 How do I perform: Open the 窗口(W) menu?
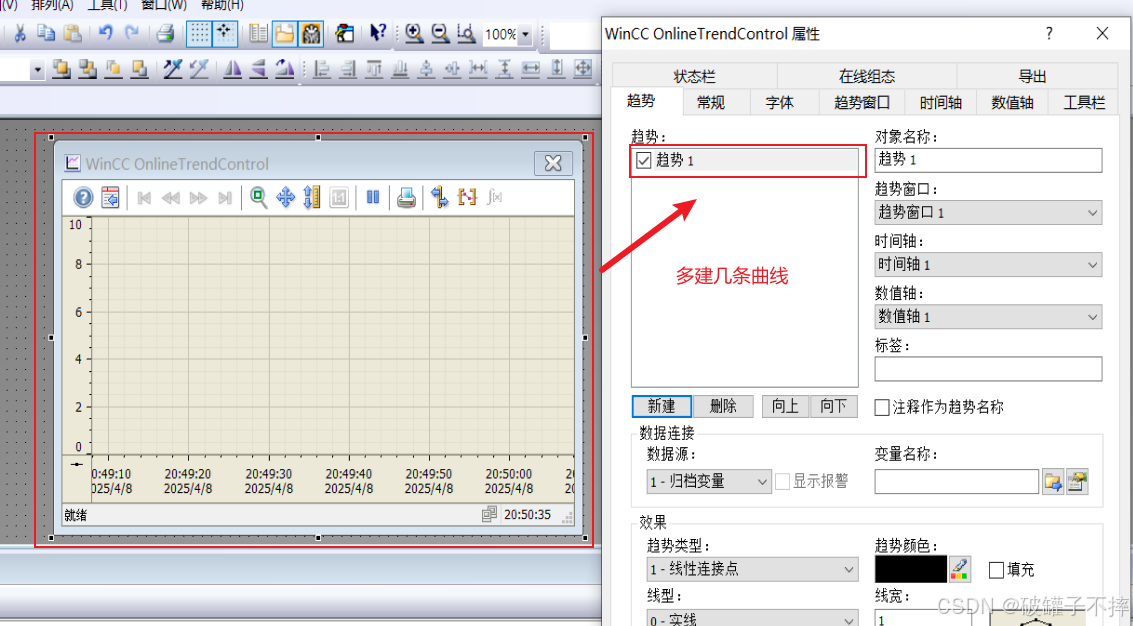point(163,5)
